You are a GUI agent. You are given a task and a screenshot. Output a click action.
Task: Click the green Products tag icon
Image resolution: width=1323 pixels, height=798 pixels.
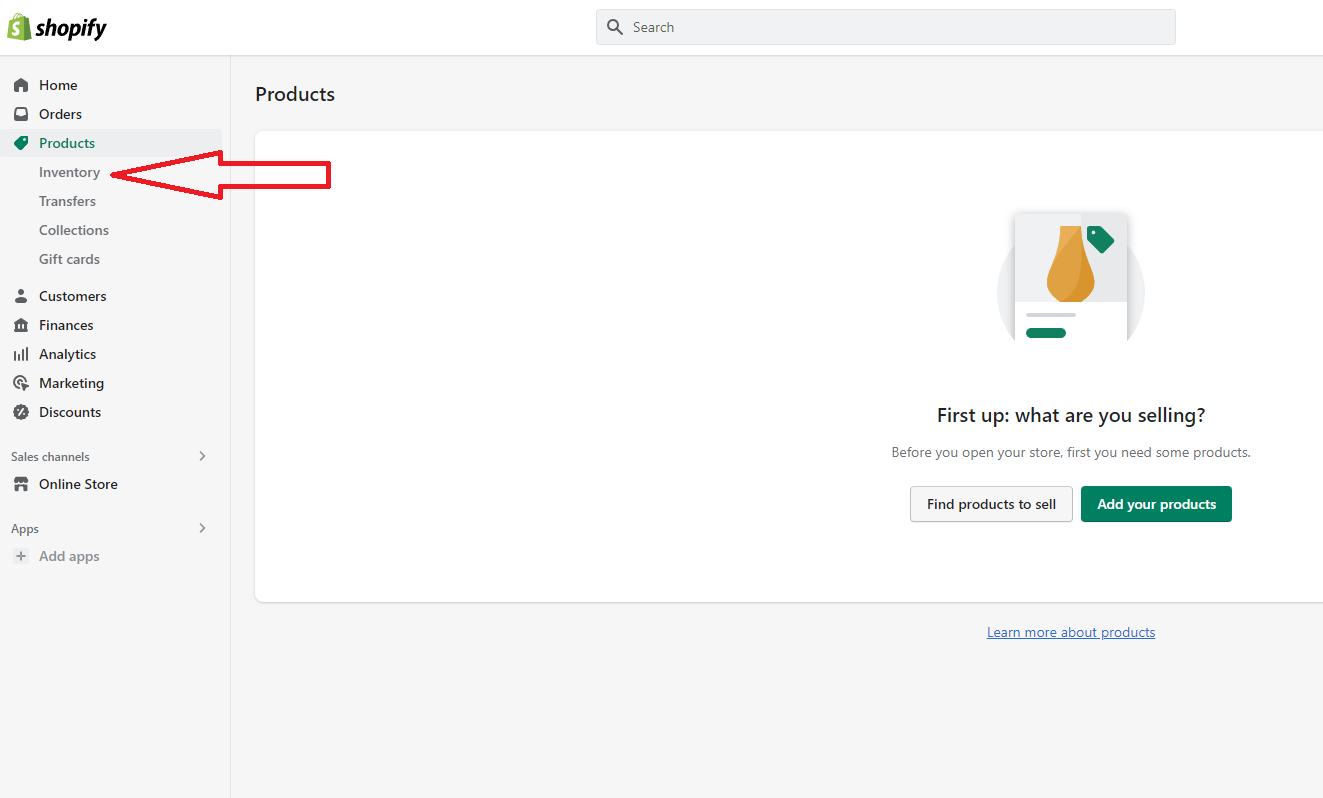tap(21, 143)
